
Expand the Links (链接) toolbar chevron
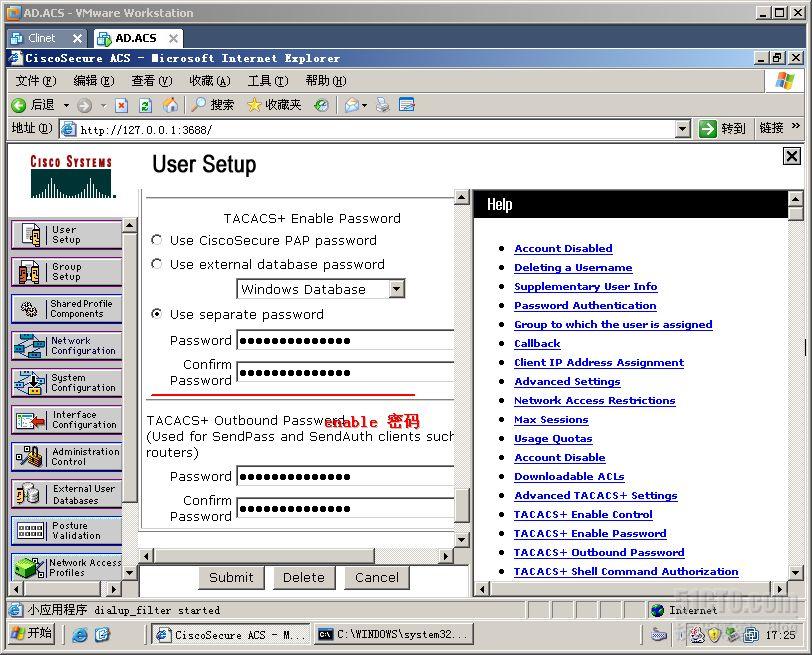[x=795, y=126]
